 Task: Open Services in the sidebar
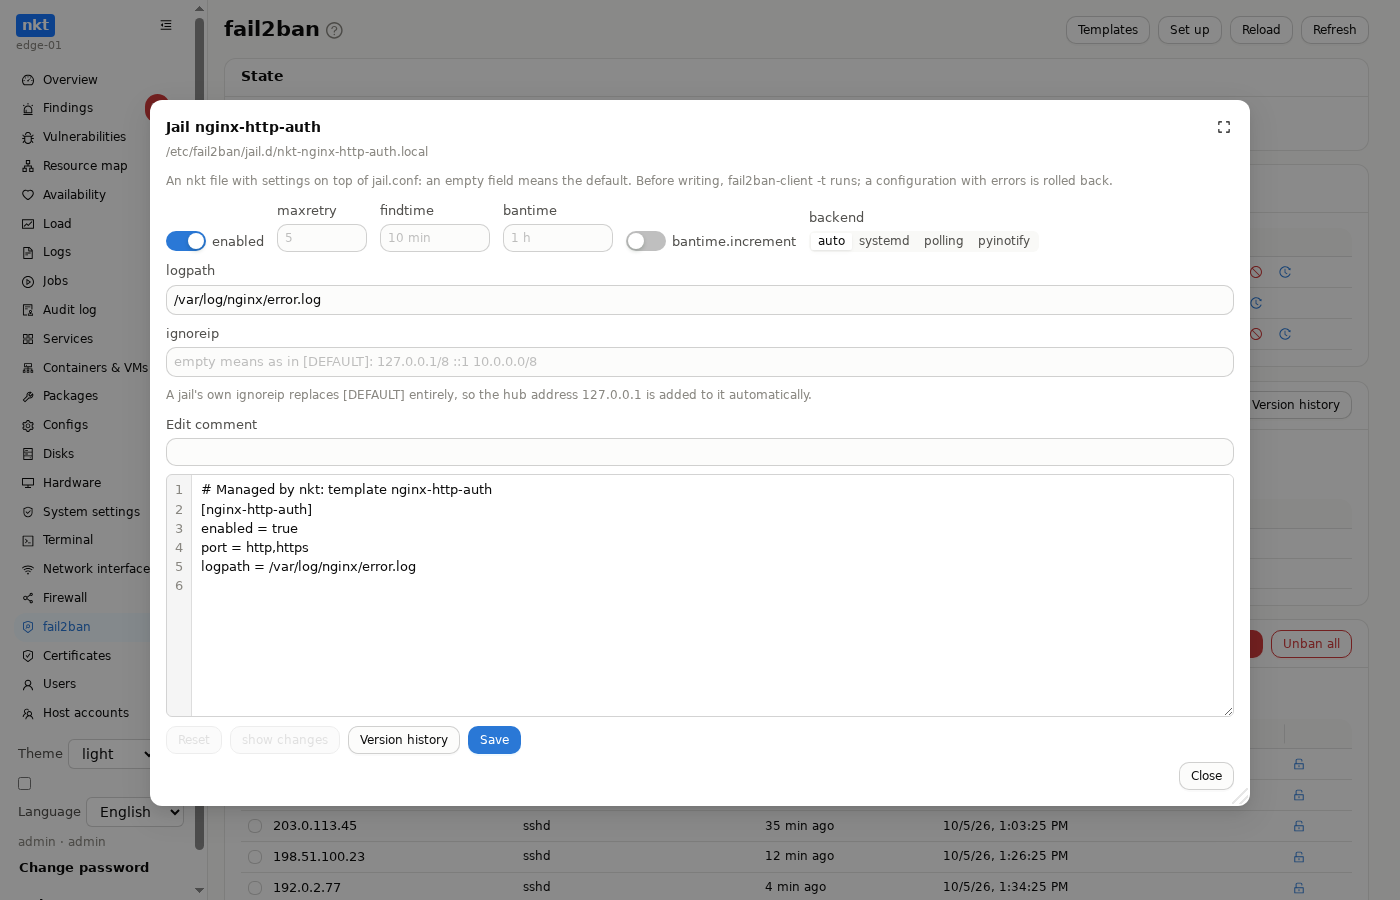68,339
